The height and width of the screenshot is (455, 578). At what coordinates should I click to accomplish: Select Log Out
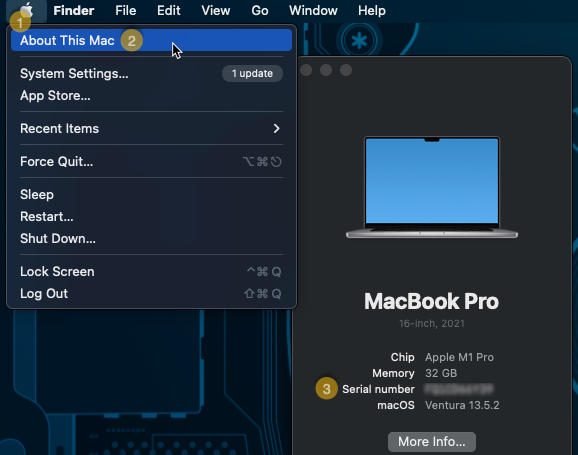tap(152, 294)
